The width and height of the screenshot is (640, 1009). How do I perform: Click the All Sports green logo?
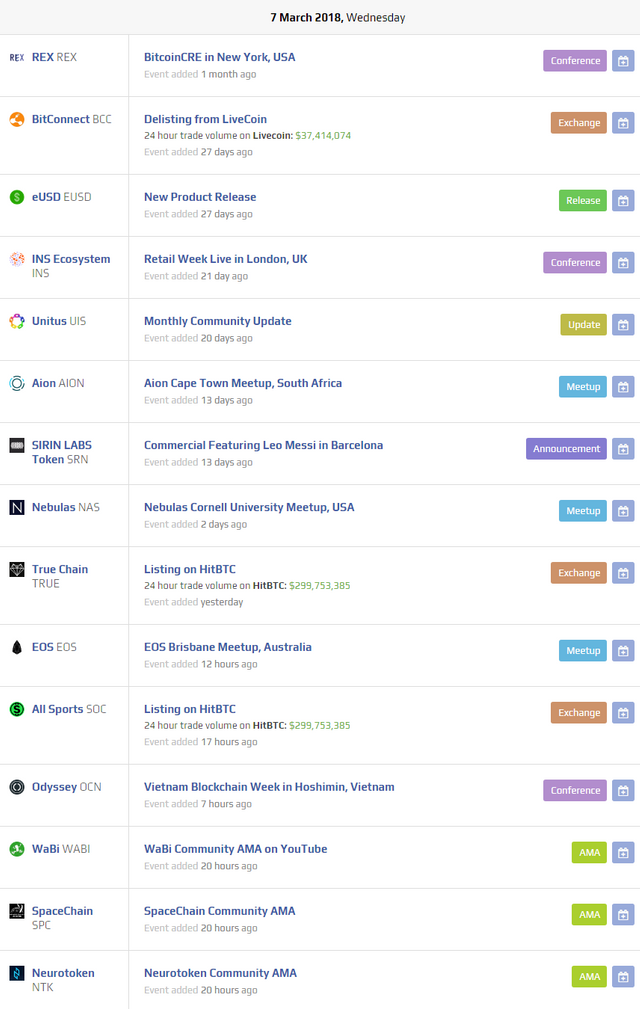click(17, 709)
